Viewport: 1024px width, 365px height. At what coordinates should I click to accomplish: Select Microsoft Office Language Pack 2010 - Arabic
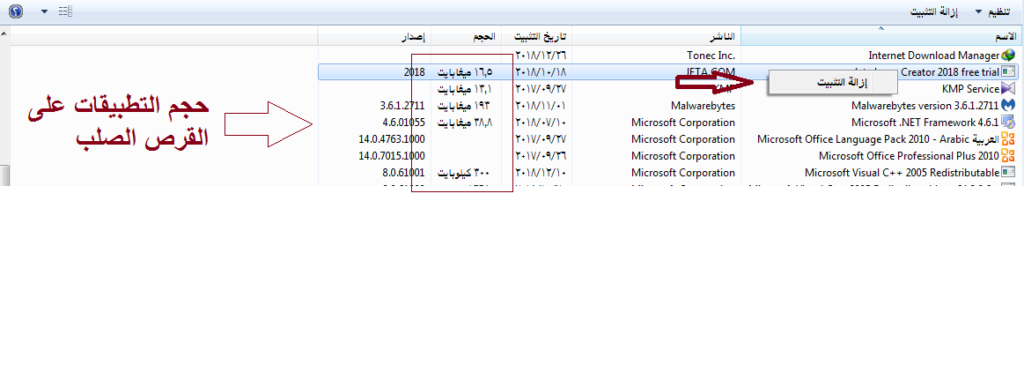[x=878, y=139]
